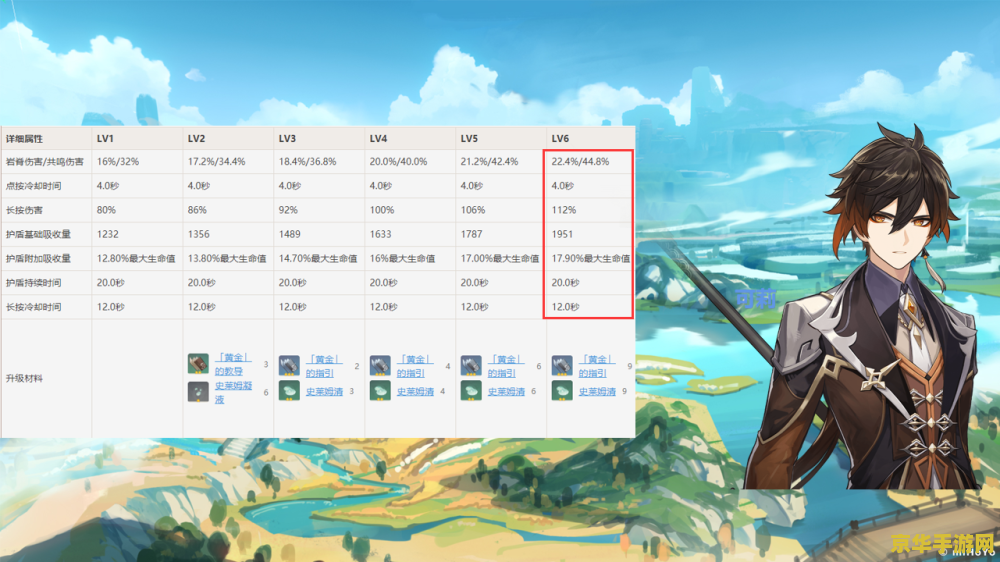This screenshot has width=1000, height=562.
Task: Open the 「黄金」的指引 link under LV3
Action: coord(323,366)
